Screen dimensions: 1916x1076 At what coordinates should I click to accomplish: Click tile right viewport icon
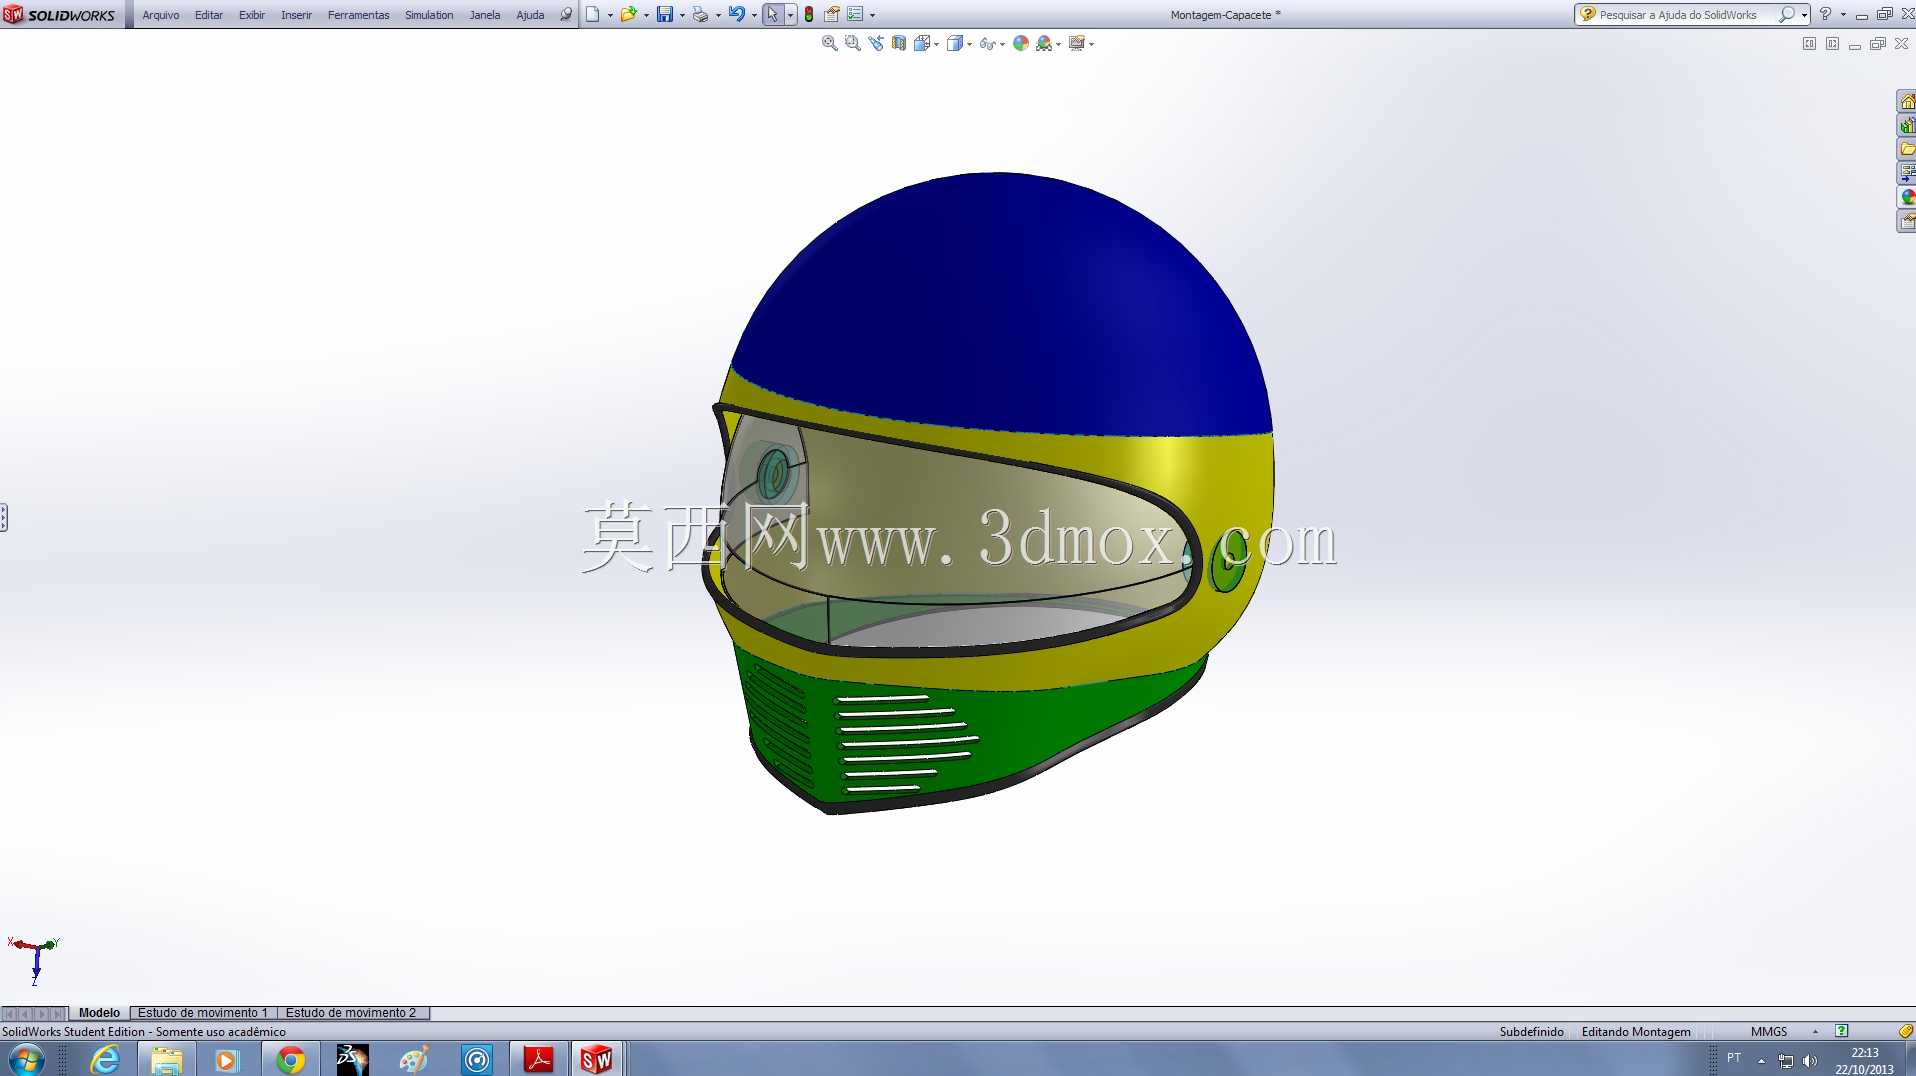point(1832,44)
